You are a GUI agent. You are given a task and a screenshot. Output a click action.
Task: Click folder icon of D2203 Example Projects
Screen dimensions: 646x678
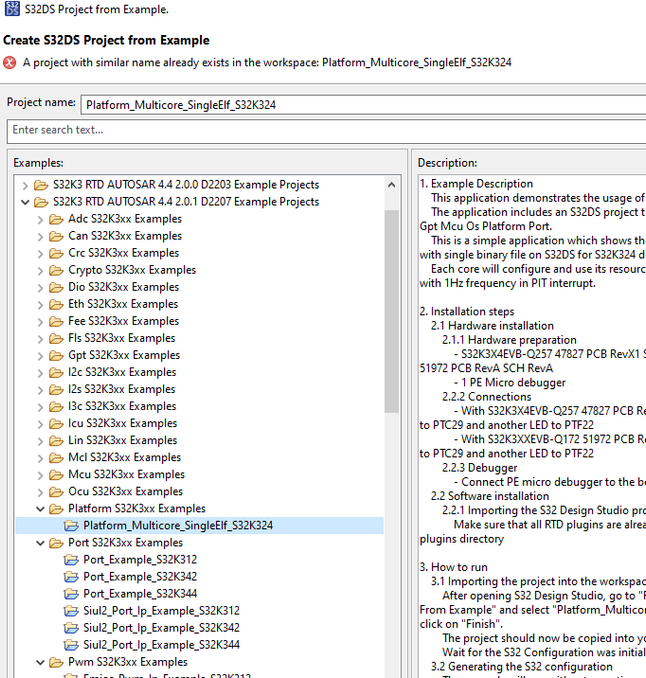pyautogui.click(x=41, y=185)
